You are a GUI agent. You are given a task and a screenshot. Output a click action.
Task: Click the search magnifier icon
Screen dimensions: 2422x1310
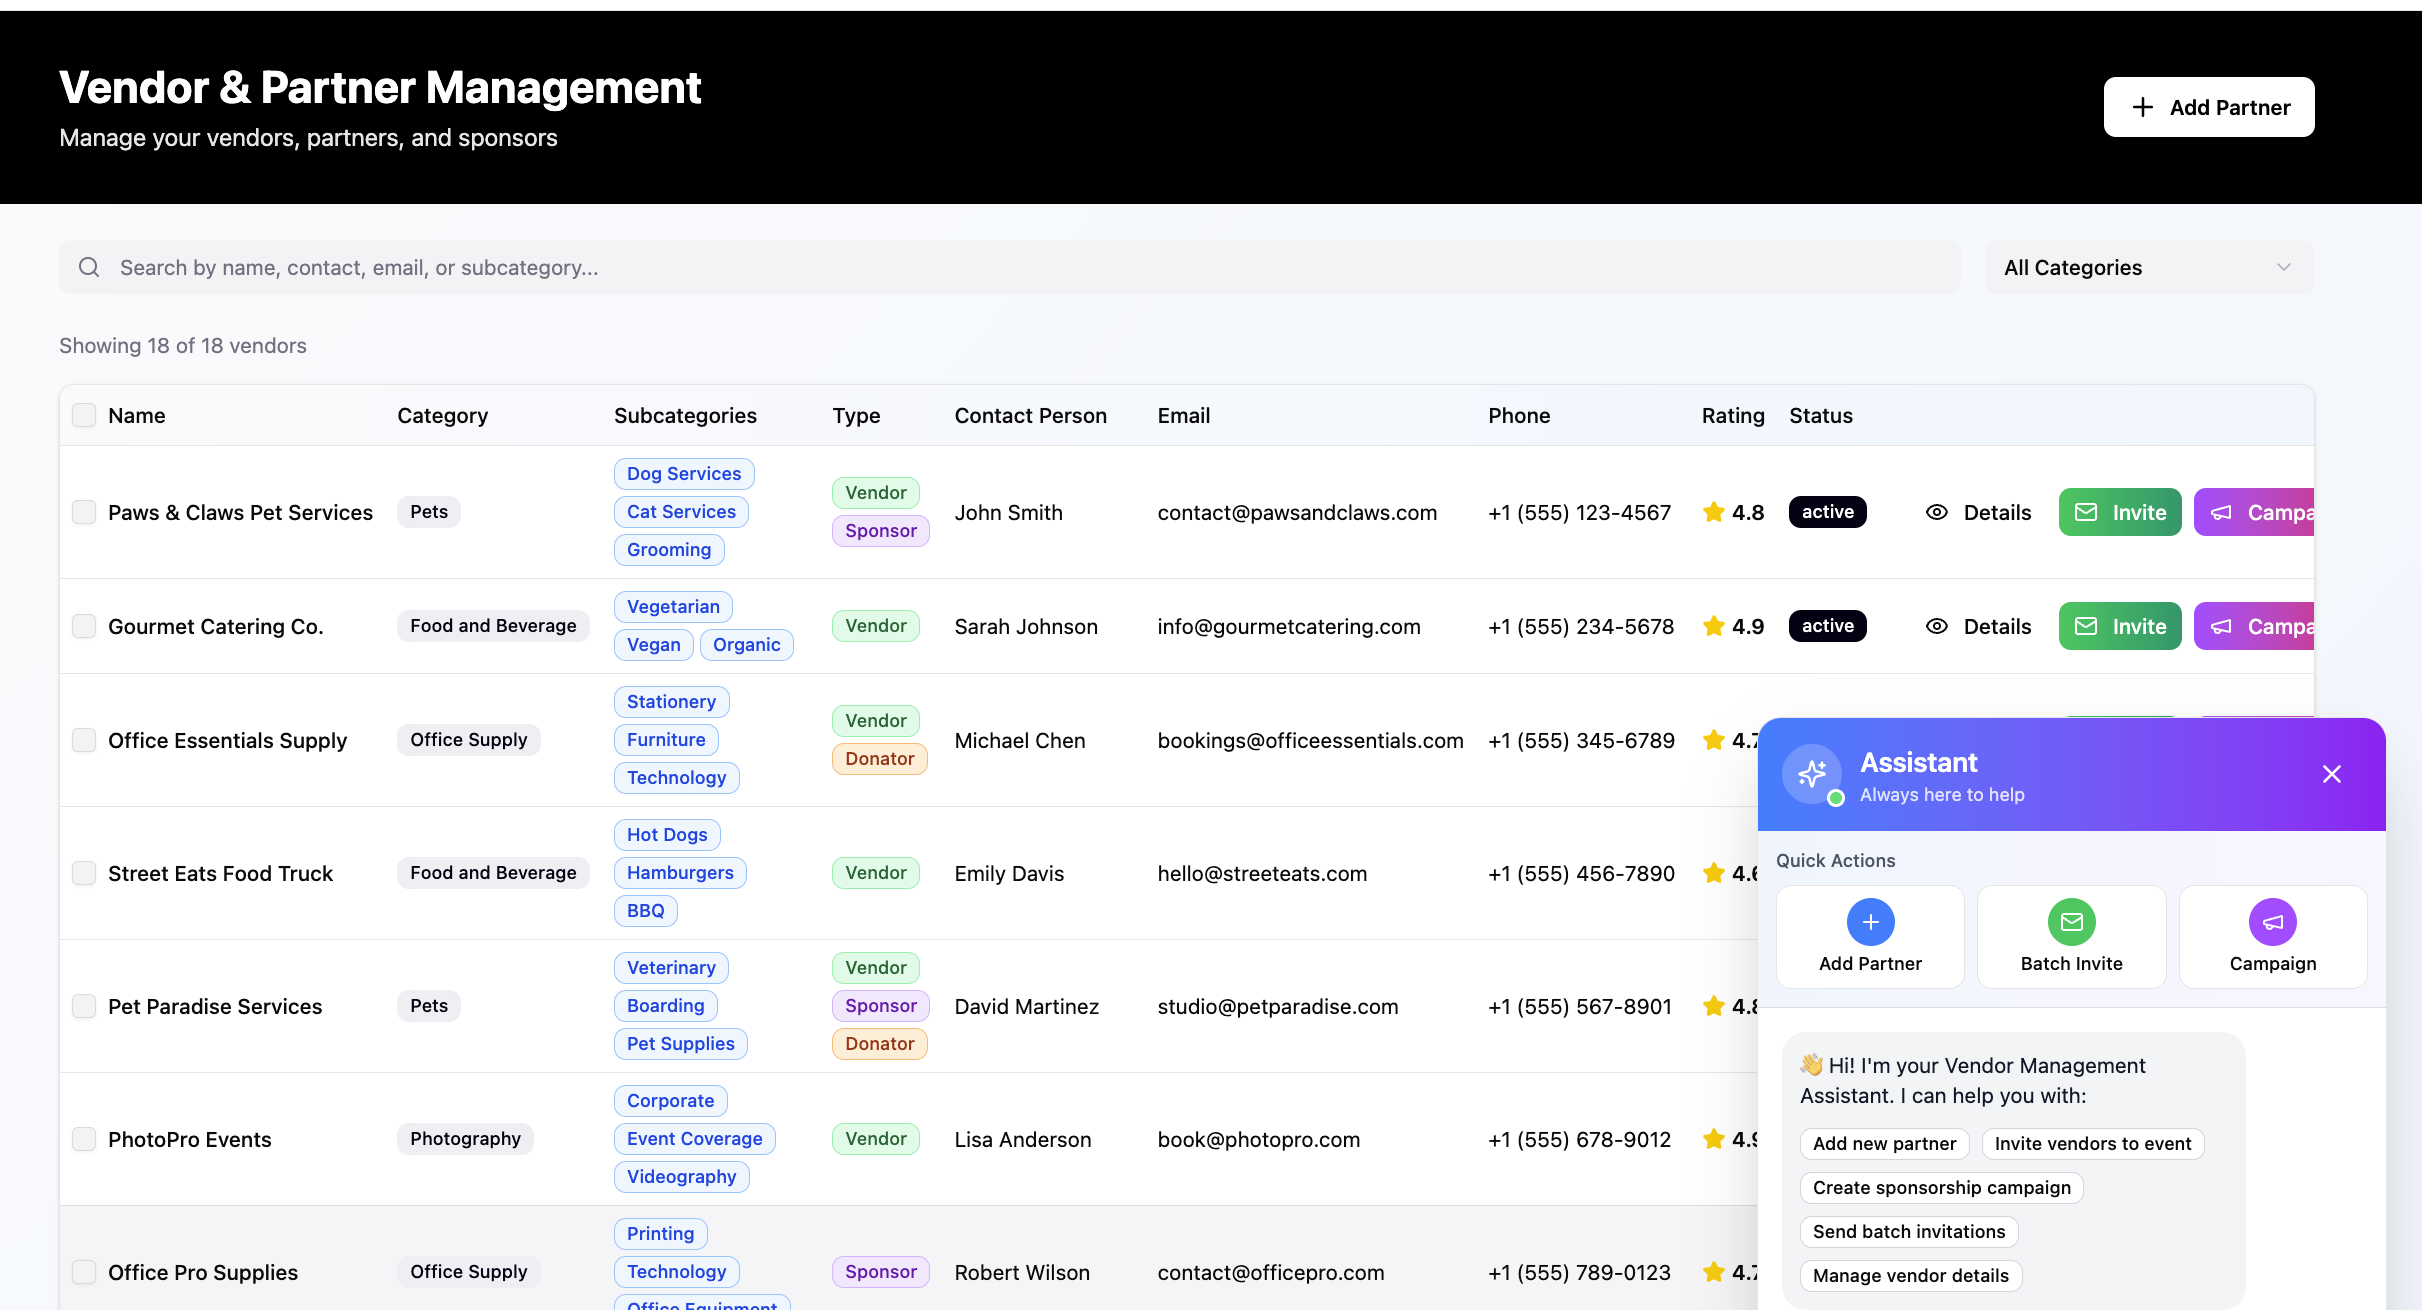[89, 267]
